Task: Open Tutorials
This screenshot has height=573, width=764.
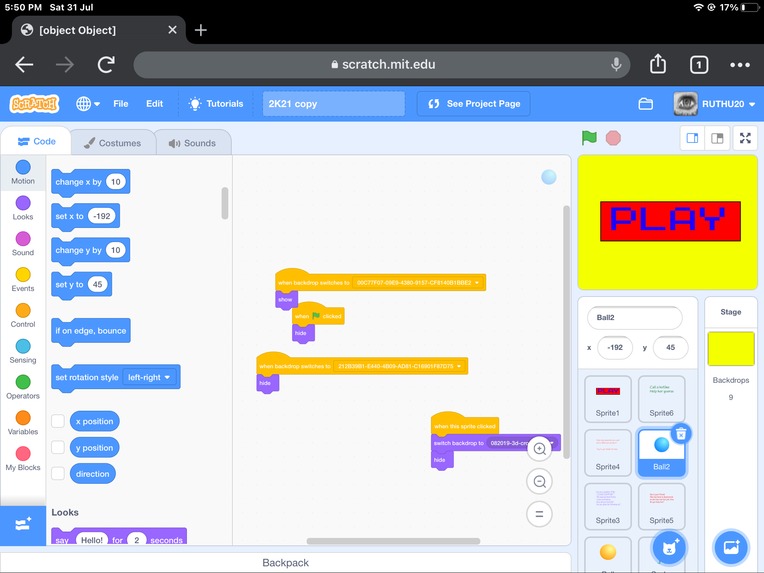Action: pyautogui.click(x=216, y=103)
